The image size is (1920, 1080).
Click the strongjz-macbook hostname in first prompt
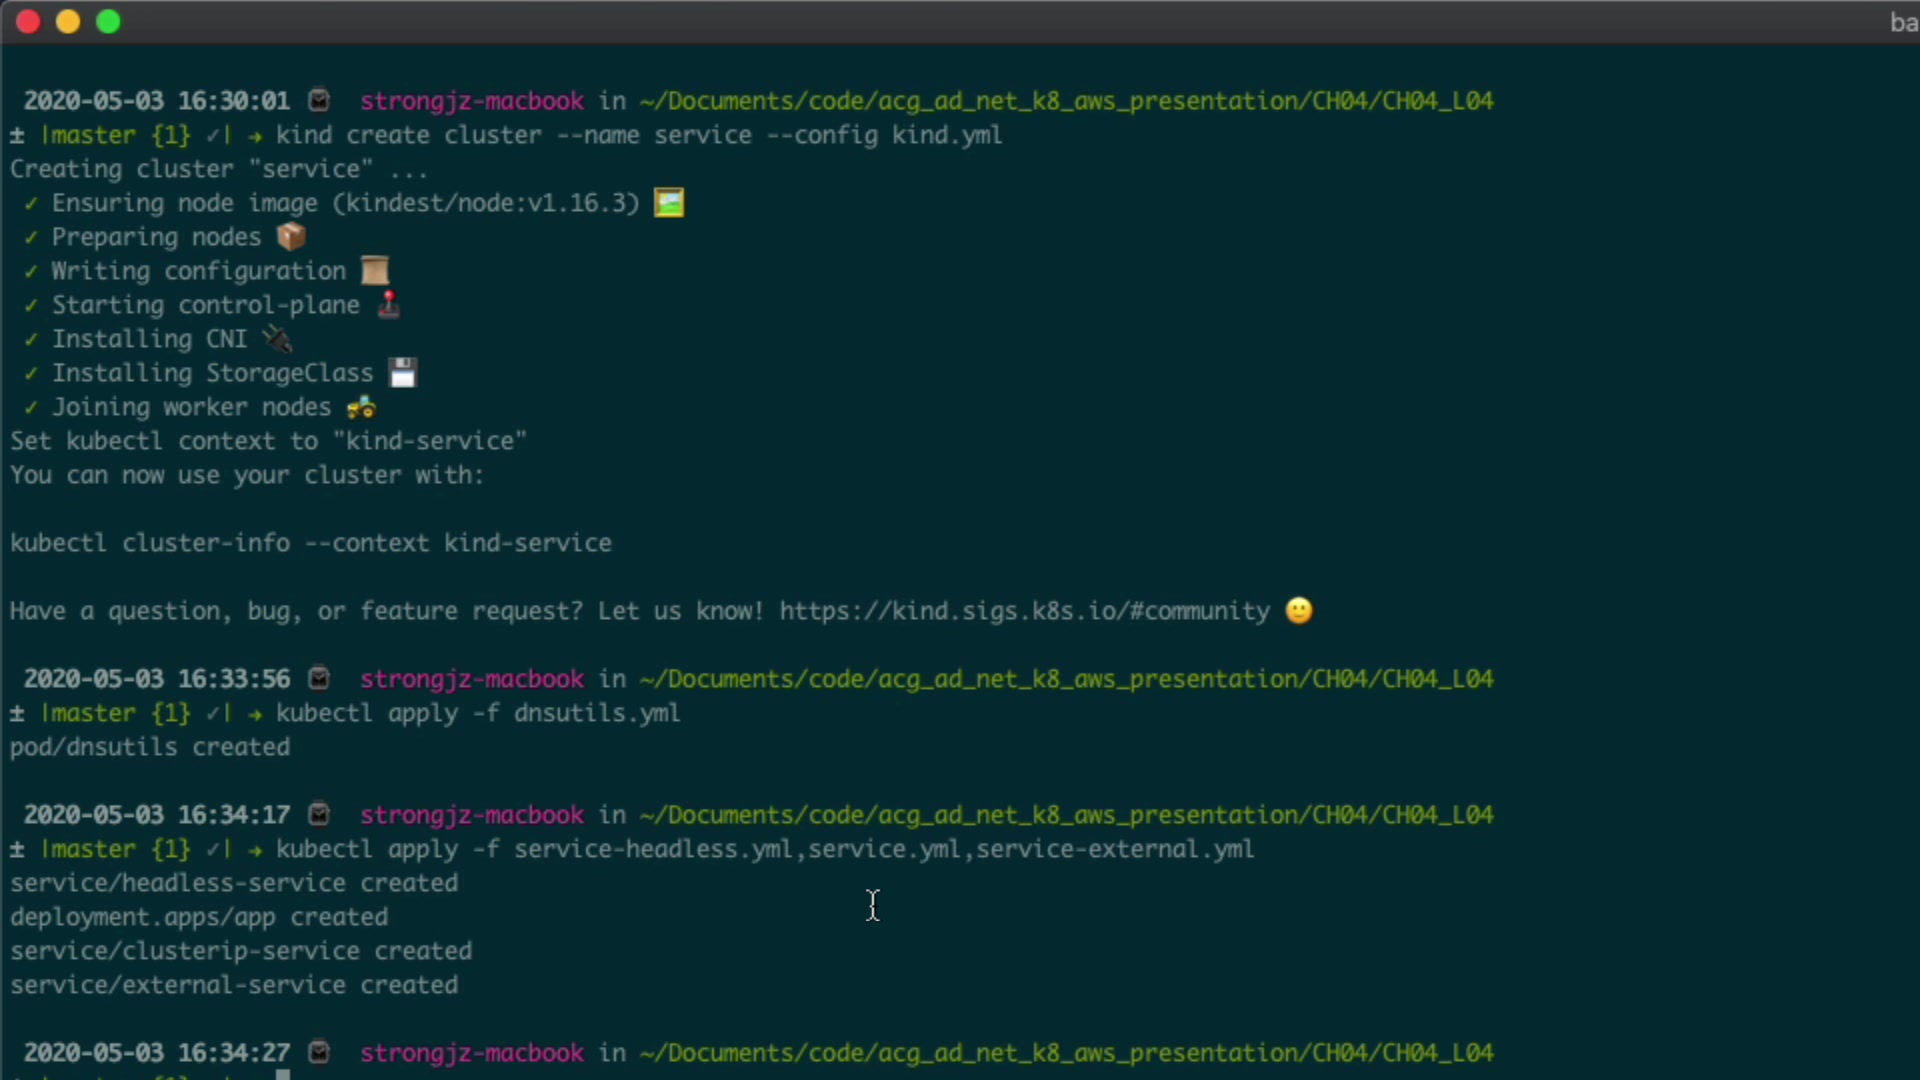click(472, 101)
